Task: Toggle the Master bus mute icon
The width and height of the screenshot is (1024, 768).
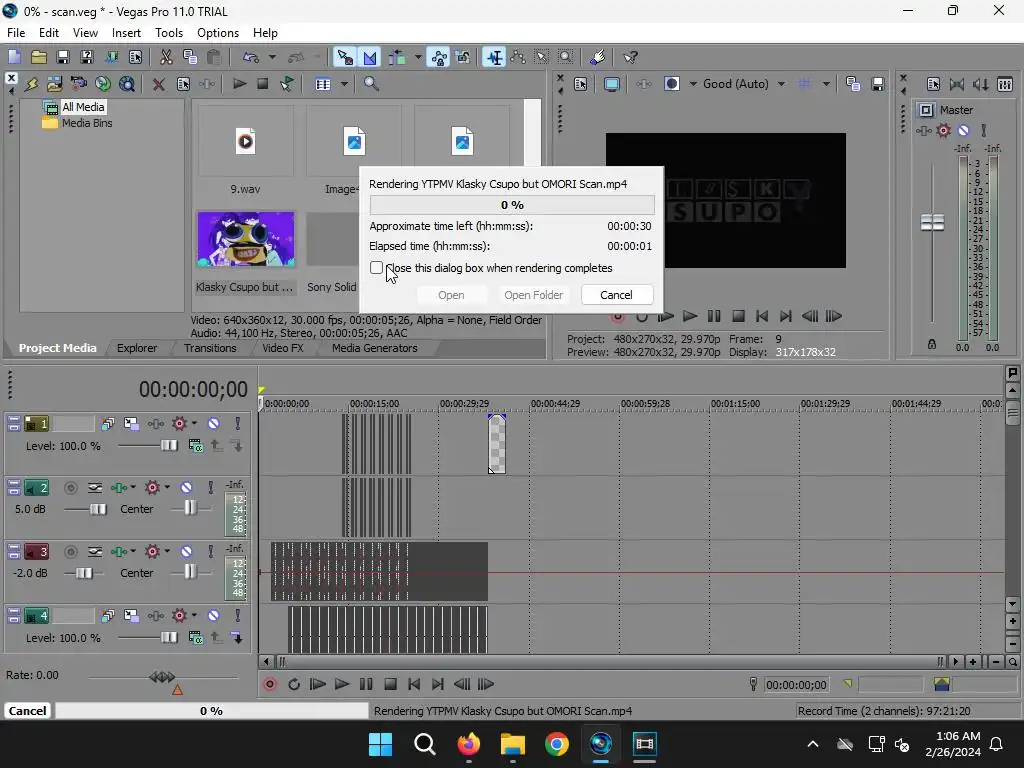Action: click(963, 131)
